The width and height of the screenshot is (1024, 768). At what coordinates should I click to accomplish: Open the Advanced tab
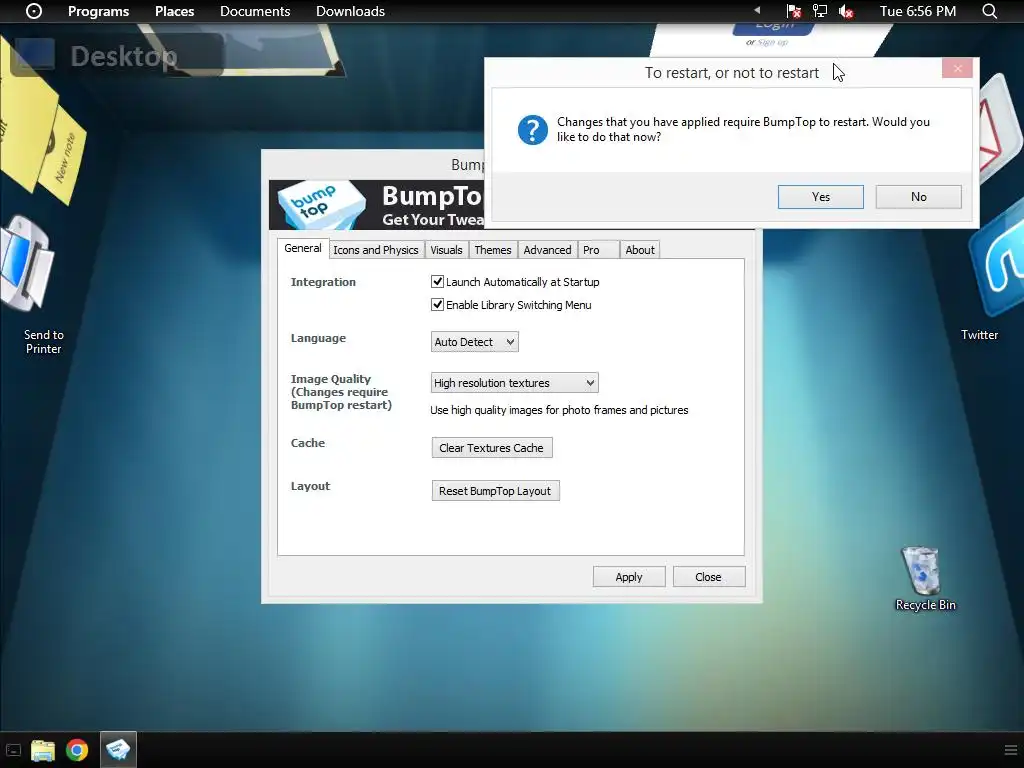tap(547, 250)
